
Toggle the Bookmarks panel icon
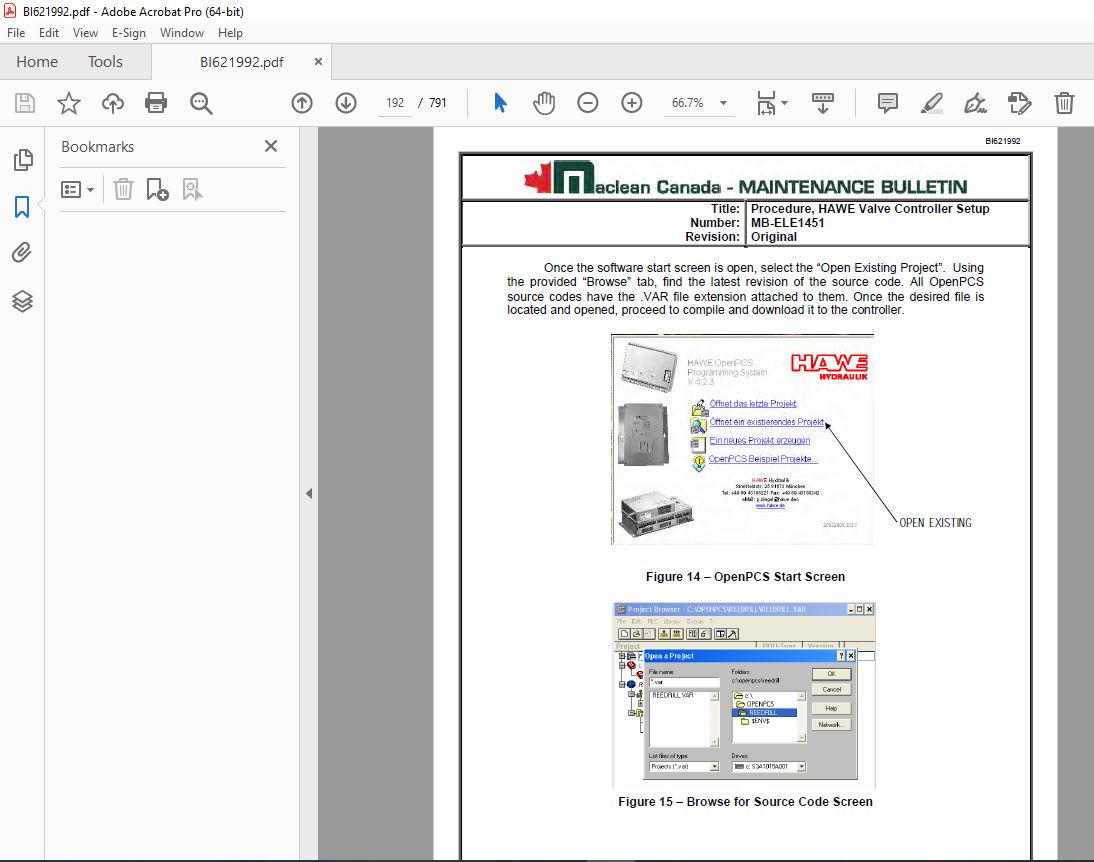[22, 207]
